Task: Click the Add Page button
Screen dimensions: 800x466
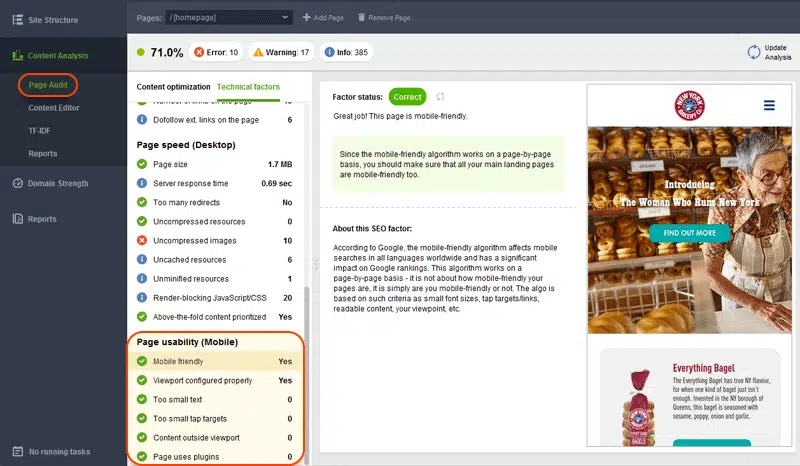Action: [325, 18]
